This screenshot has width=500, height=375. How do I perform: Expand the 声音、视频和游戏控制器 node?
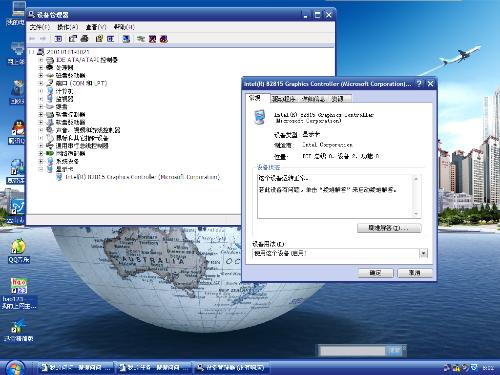pos(41,130)
